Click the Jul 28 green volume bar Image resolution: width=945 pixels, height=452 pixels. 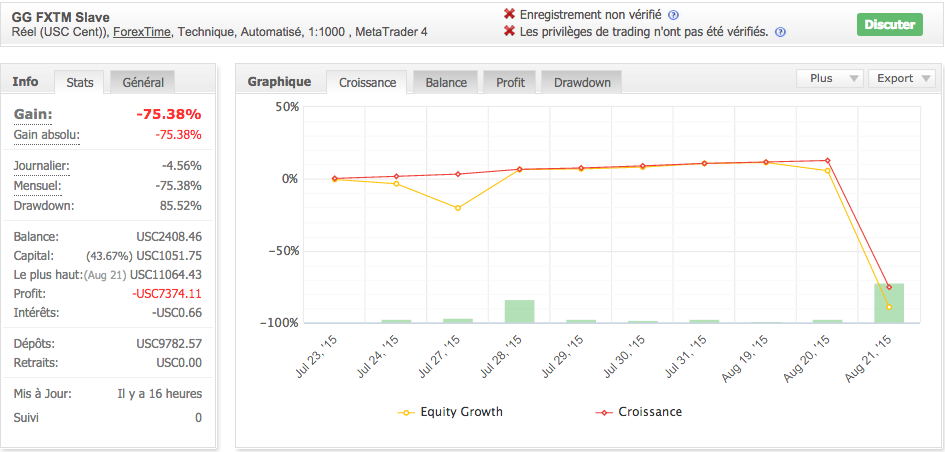519,311
